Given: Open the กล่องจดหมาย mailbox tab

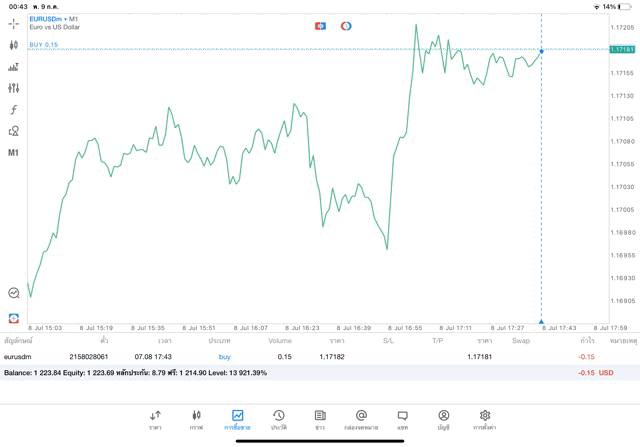Looking at the screenshot, I should pyautogui.click(x=361, y=419).
